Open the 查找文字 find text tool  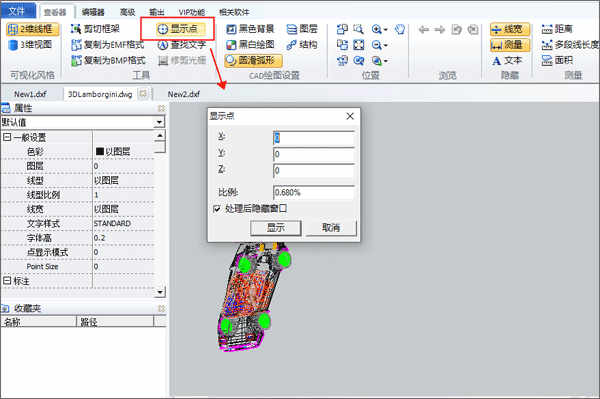click(x=182, y=45)
